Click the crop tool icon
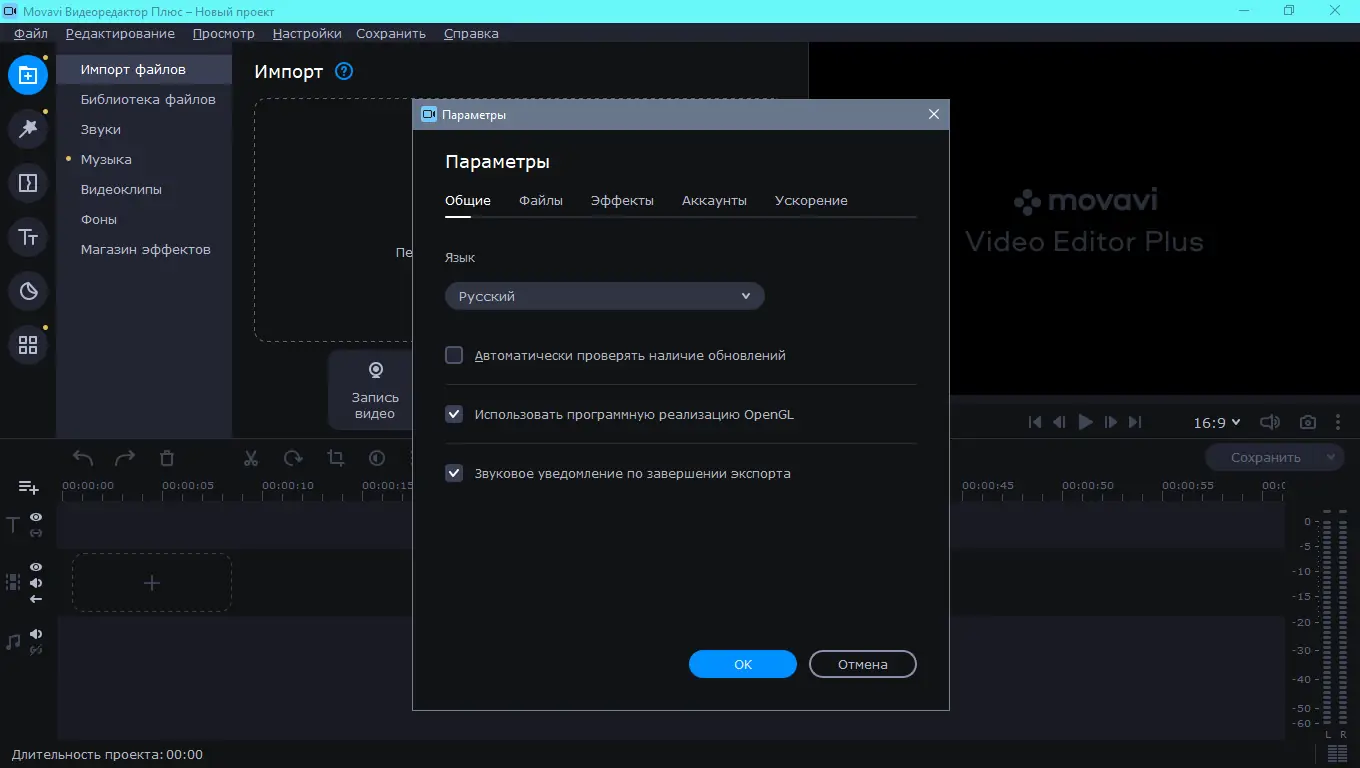1360x768 pixels. coord(335,458)
